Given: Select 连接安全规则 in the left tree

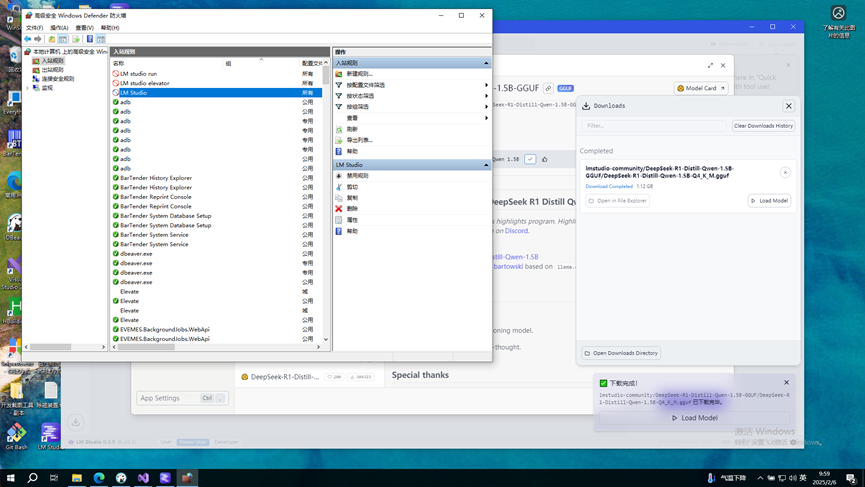Looking at the screenshot, I should click(x=57, y=79).
